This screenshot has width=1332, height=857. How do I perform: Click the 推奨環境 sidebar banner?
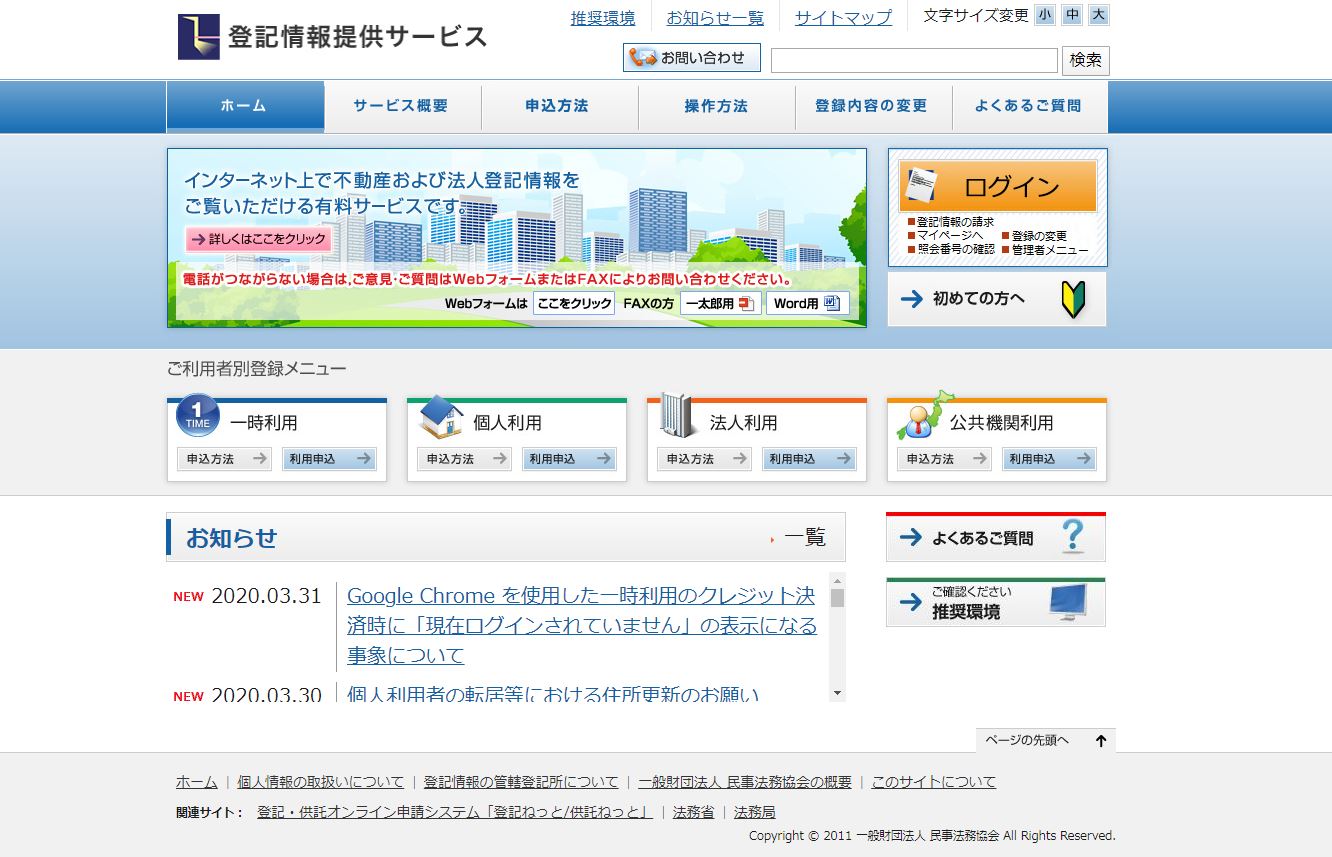pyautogui.click(x=996, y=602)
